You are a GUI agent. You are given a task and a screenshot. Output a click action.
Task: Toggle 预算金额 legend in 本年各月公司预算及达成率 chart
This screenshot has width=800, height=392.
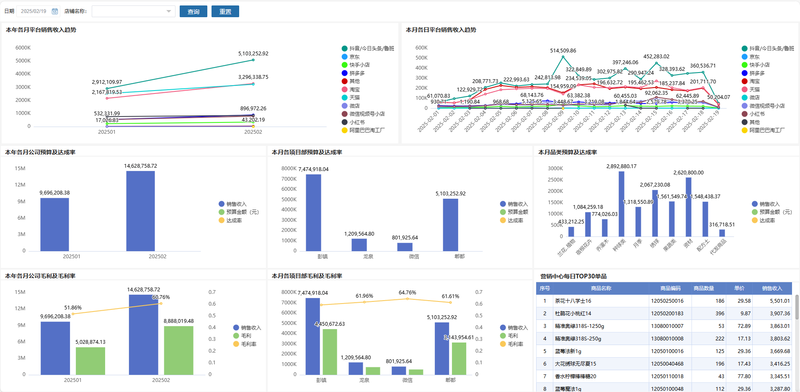click(239, 212)
